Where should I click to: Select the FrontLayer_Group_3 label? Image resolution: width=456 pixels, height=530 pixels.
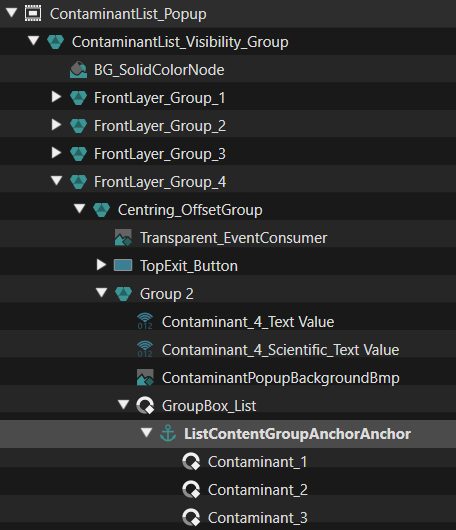coord(160,154)
